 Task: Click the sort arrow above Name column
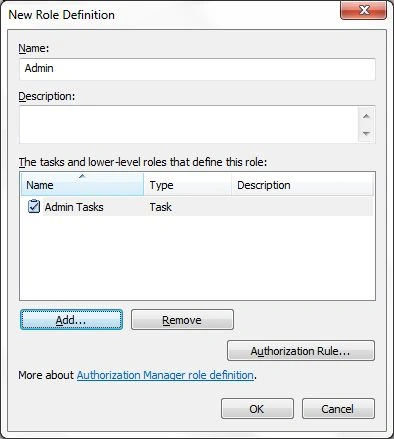click(82, 176)
